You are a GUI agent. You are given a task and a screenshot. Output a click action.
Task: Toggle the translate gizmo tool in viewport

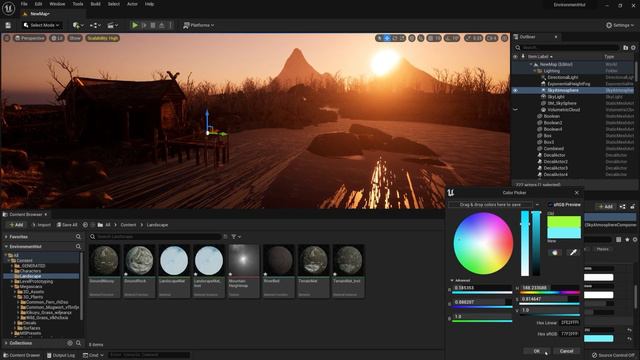pyautogui.click(x=387, y=38)
